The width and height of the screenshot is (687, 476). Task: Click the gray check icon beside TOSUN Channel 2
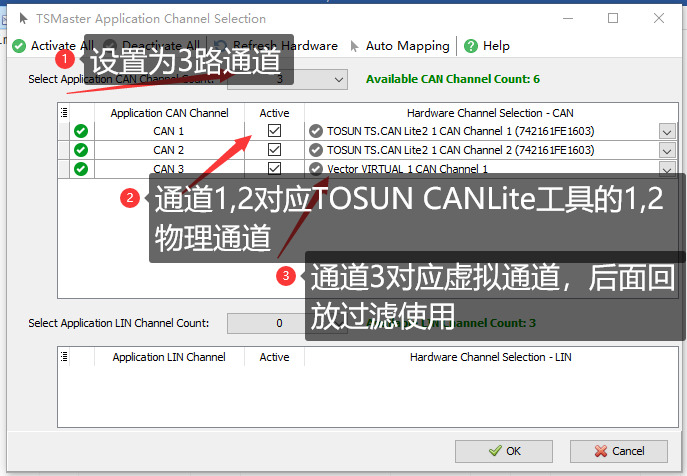tap(316, 150)
